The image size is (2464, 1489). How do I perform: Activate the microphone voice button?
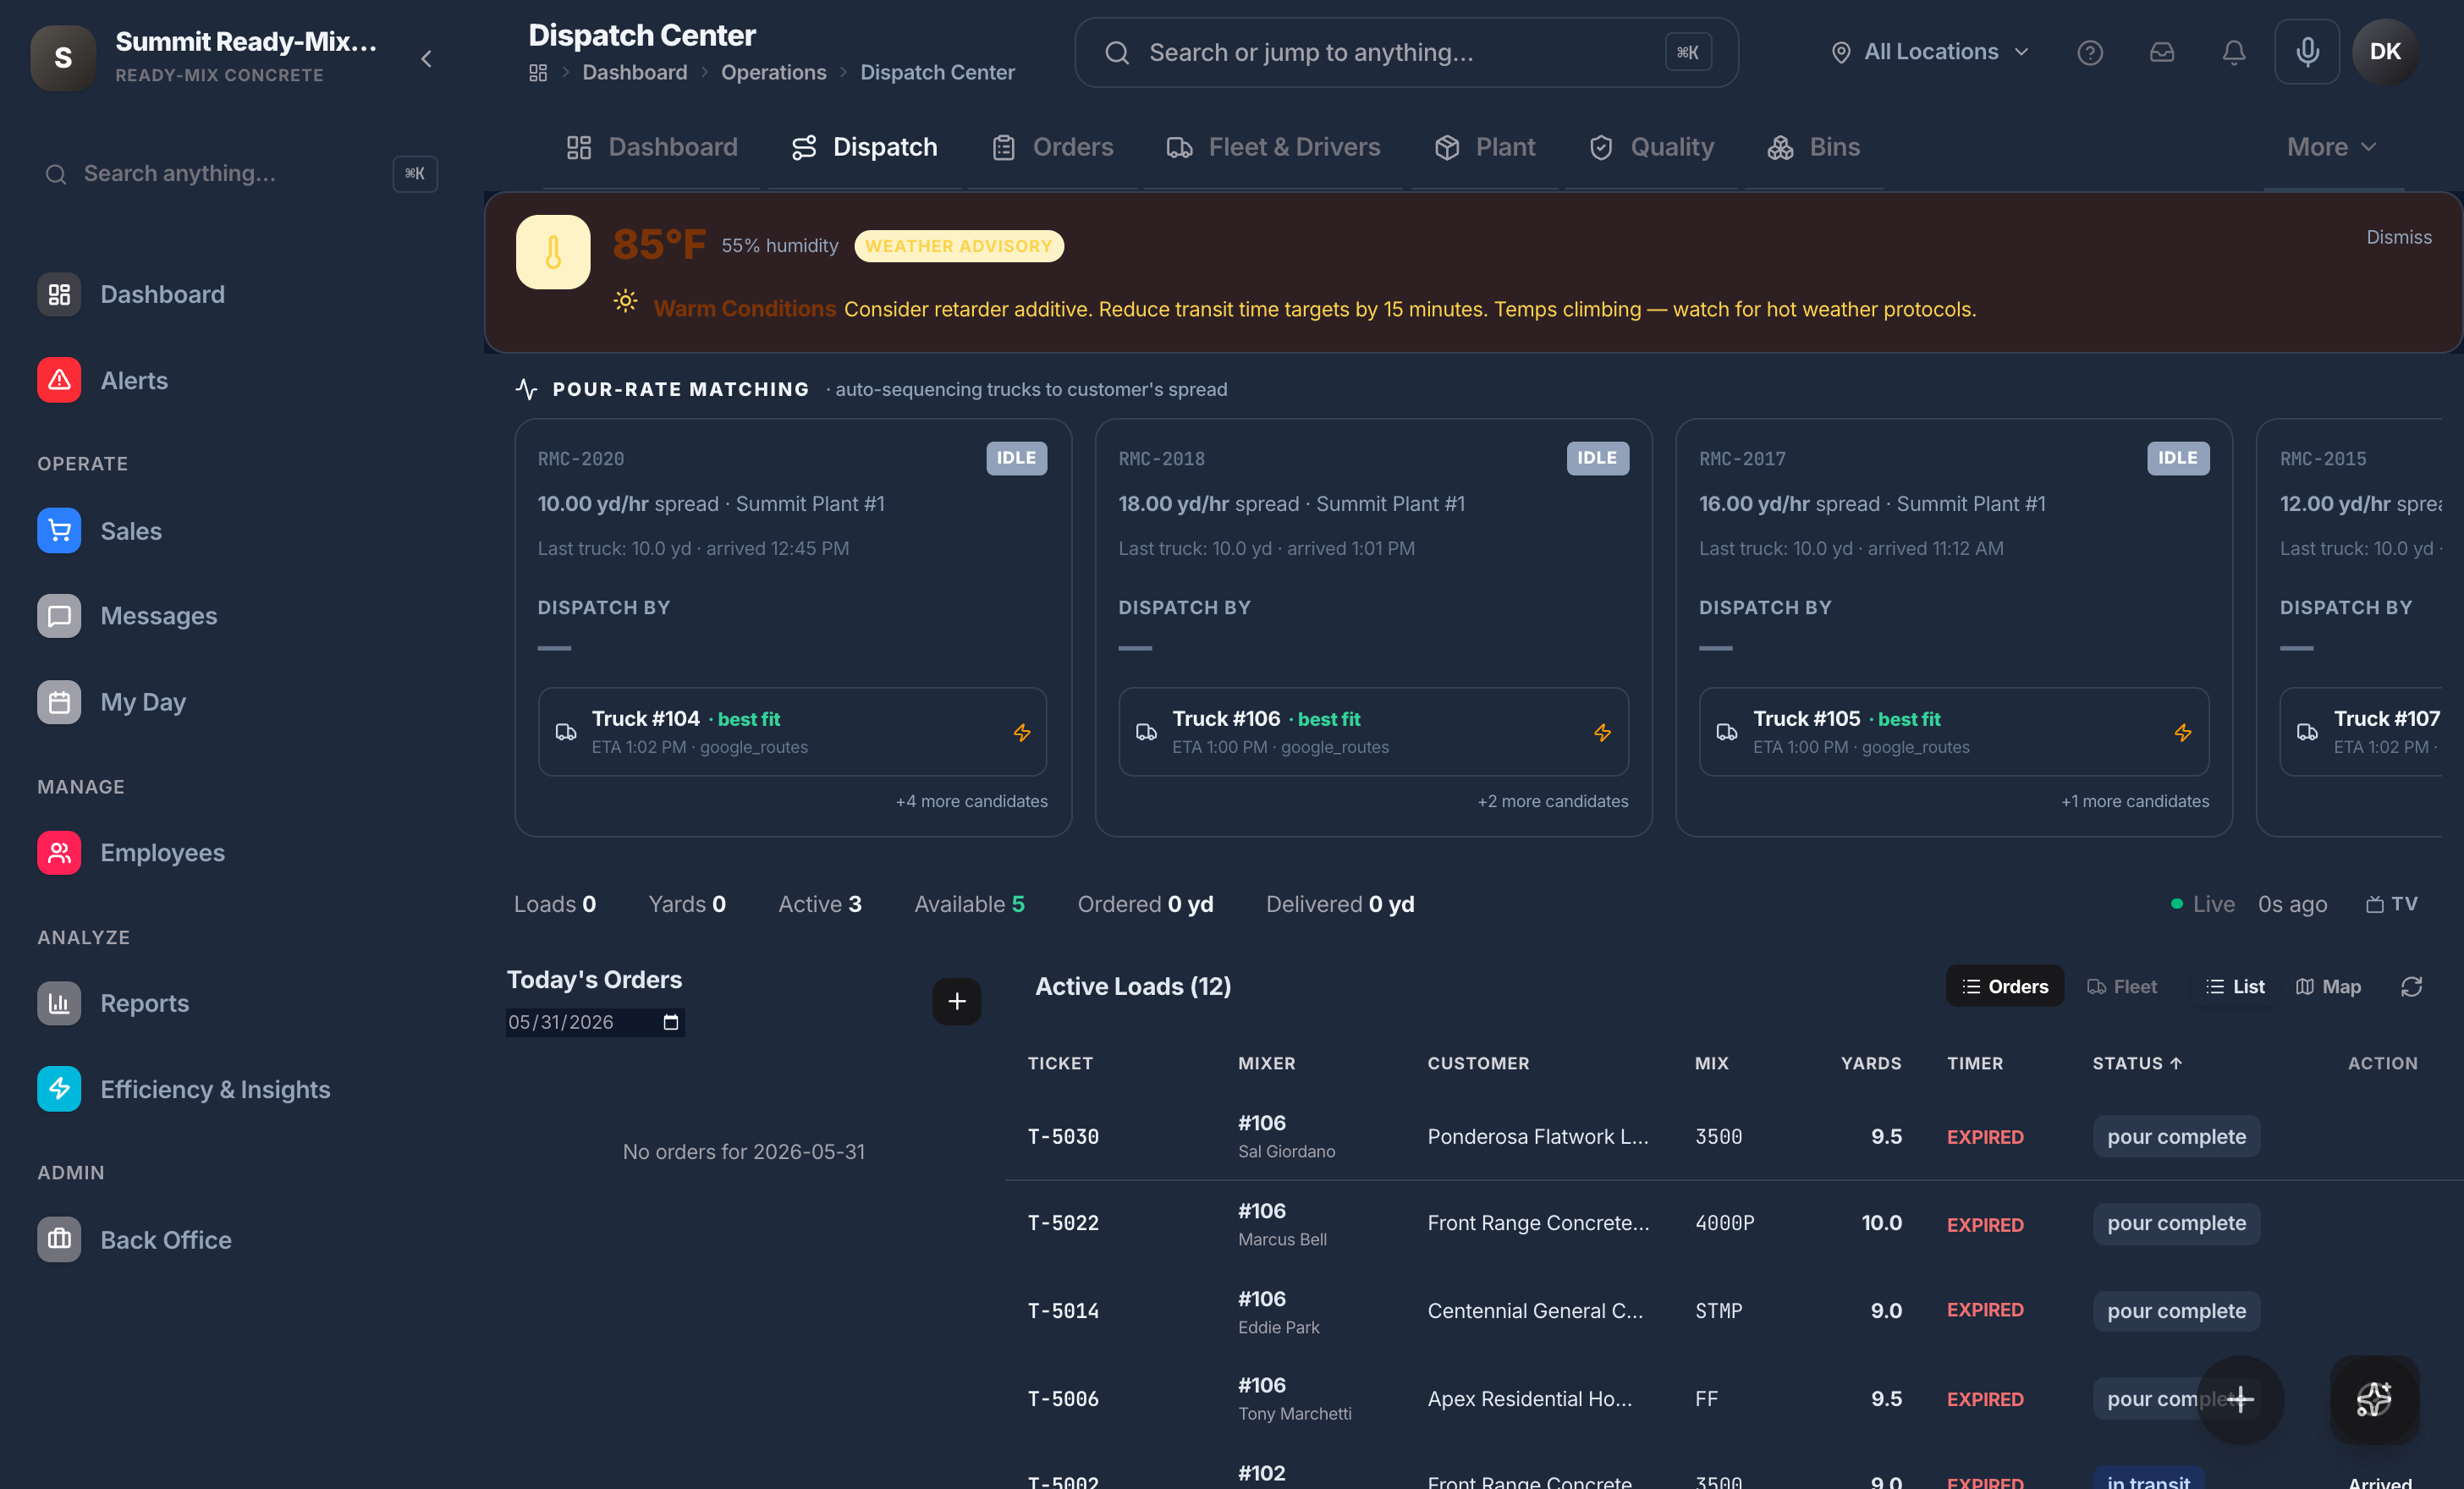coord(2306,52)
